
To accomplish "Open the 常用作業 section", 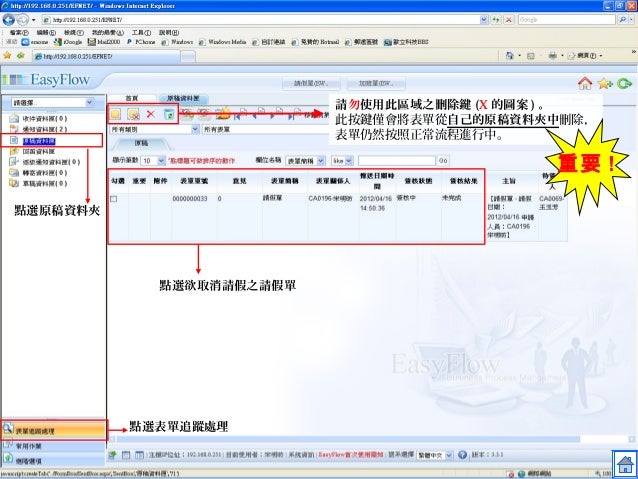I will pos(53,446).
